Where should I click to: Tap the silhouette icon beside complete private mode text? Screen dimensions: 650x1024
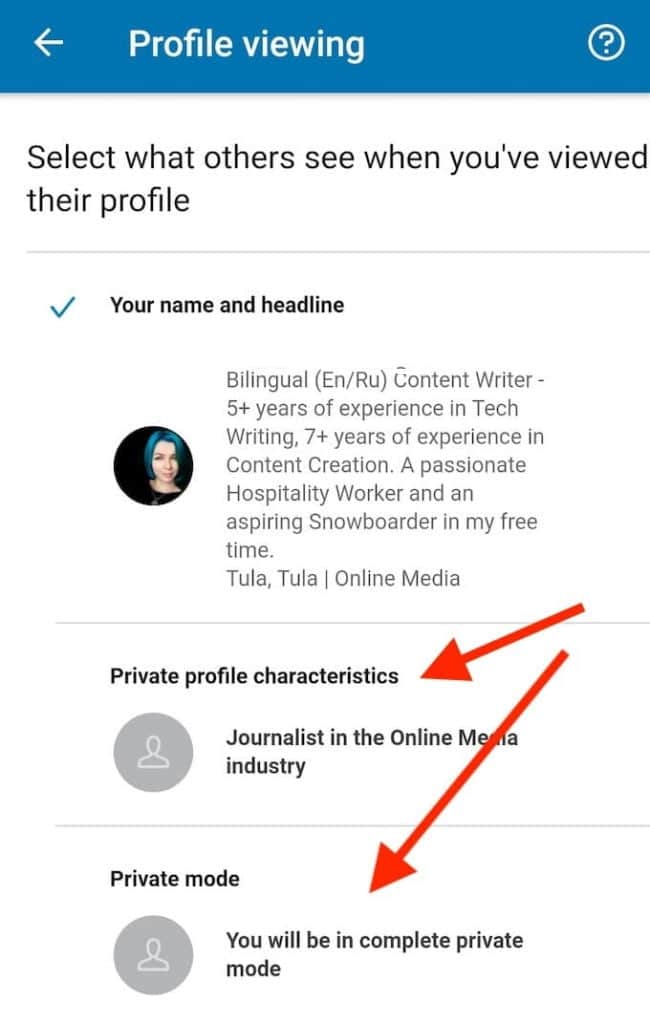coord(152,954)
